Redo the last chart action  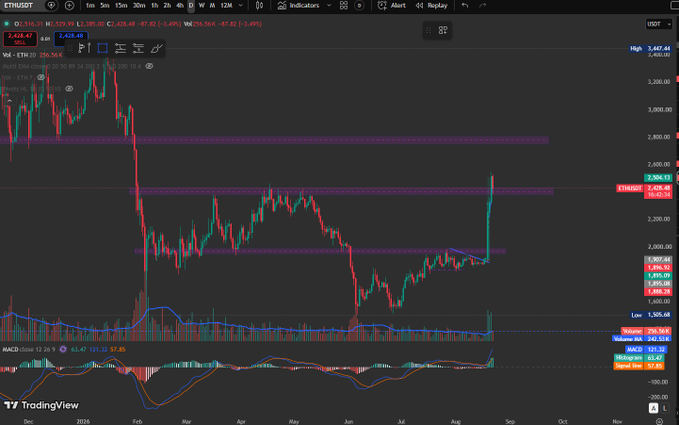(482, 5)
